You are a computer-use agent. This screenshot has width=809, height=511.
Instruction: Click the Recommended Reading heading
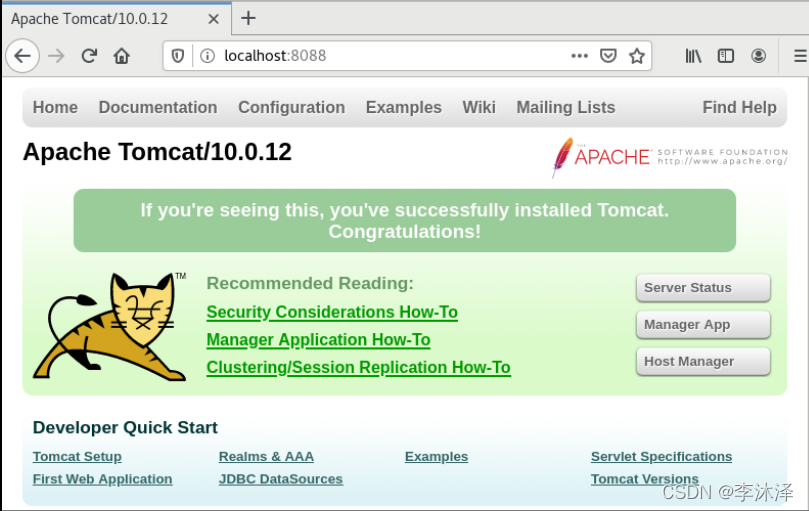tap(310, 283)
